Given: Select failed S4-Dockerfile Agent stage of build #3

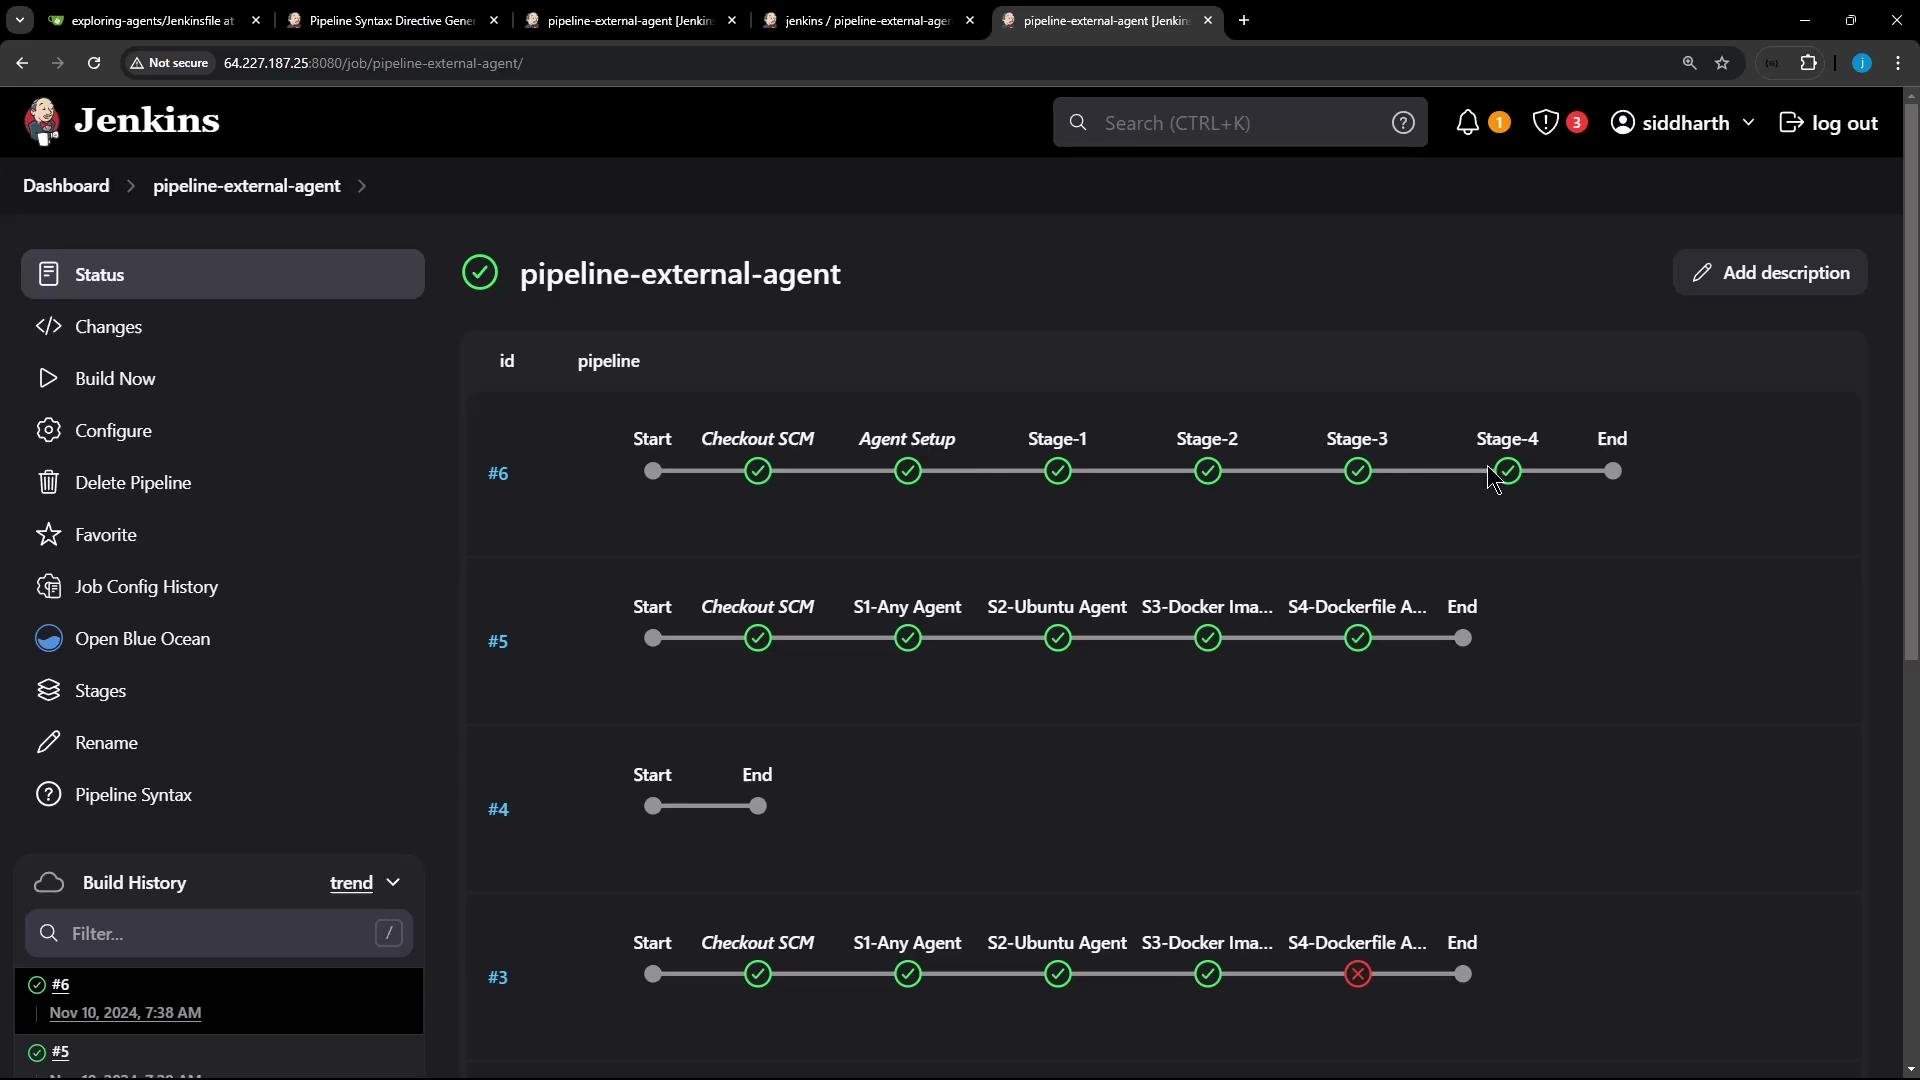Looking at the screenshot, I should click(x=1358, y=974).
